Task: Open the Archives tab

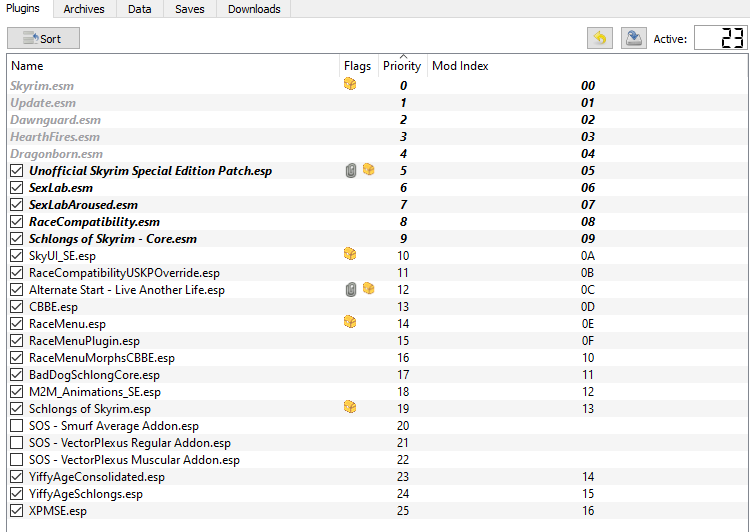Action: pyautogui.click(x=84, y=9)
